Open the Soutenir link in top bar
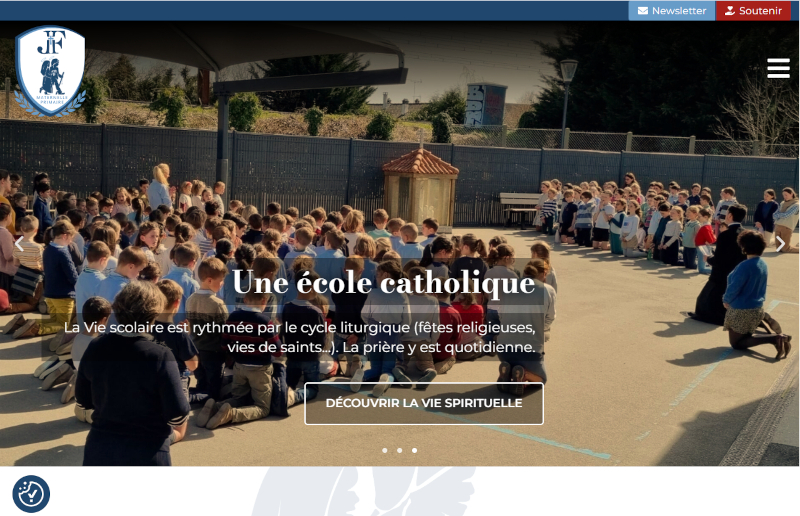 (753, 11)
